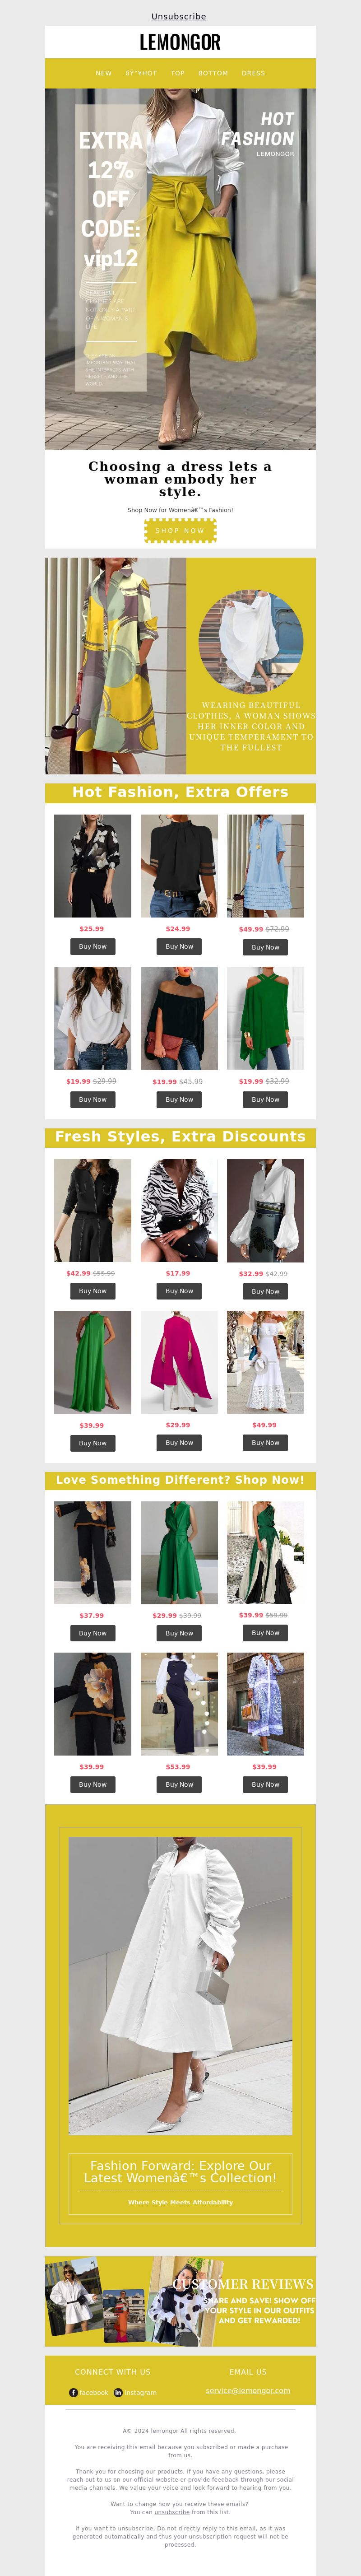Click the yellow dress hero banner
Screen dimensions: 361x2576
click(x=180, y=269)
